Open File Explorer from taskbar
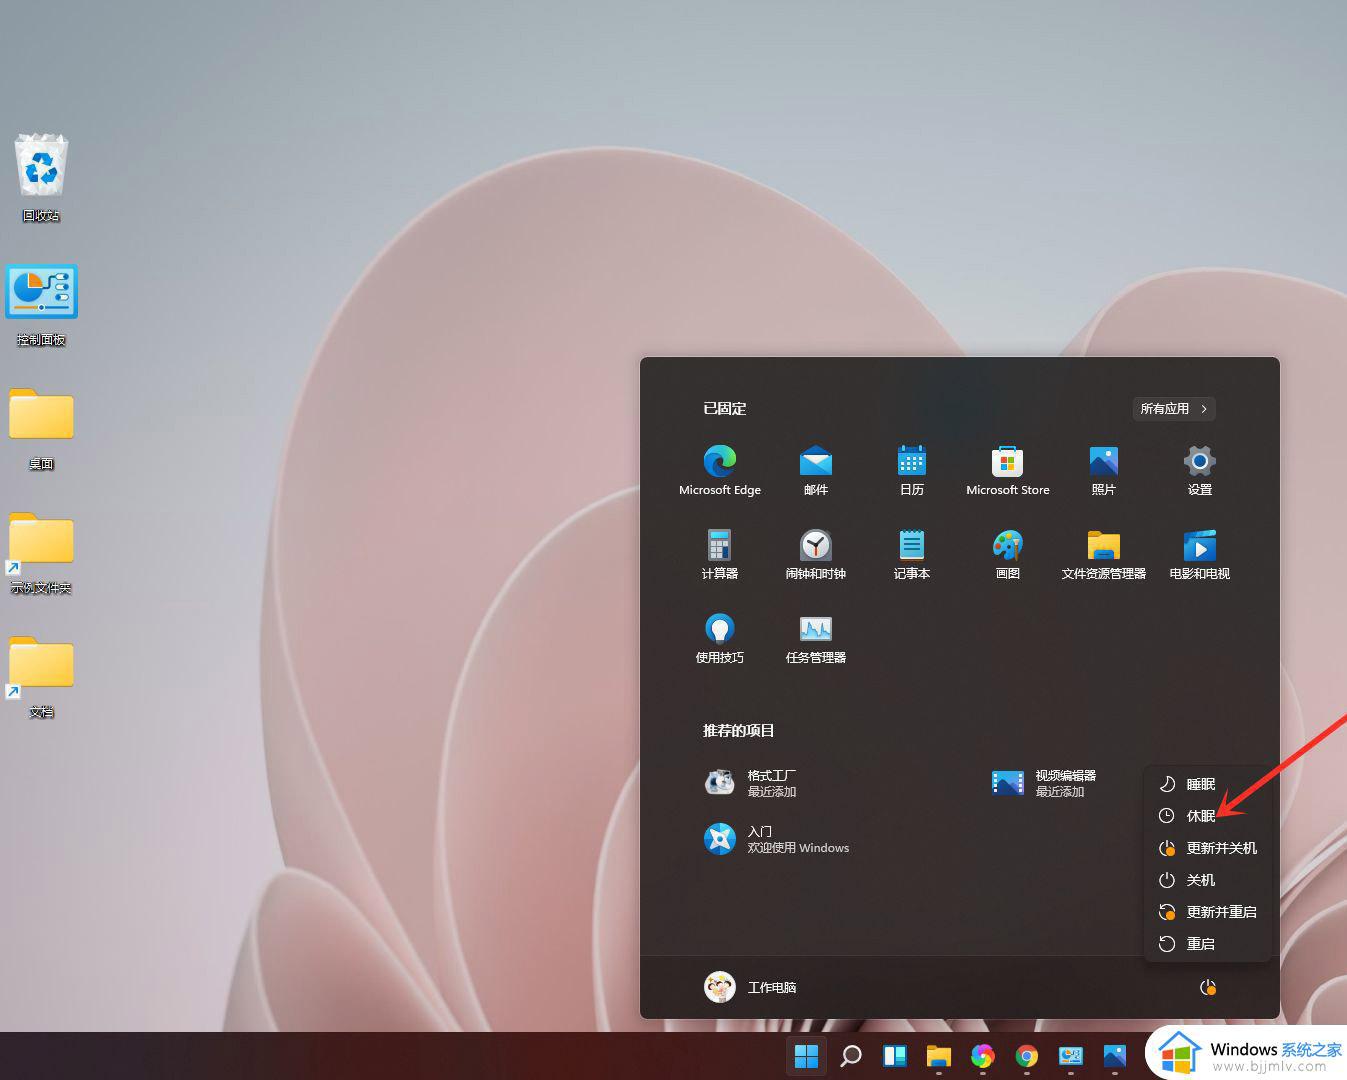1347x1080 pixels. [x=938, y=1056]
